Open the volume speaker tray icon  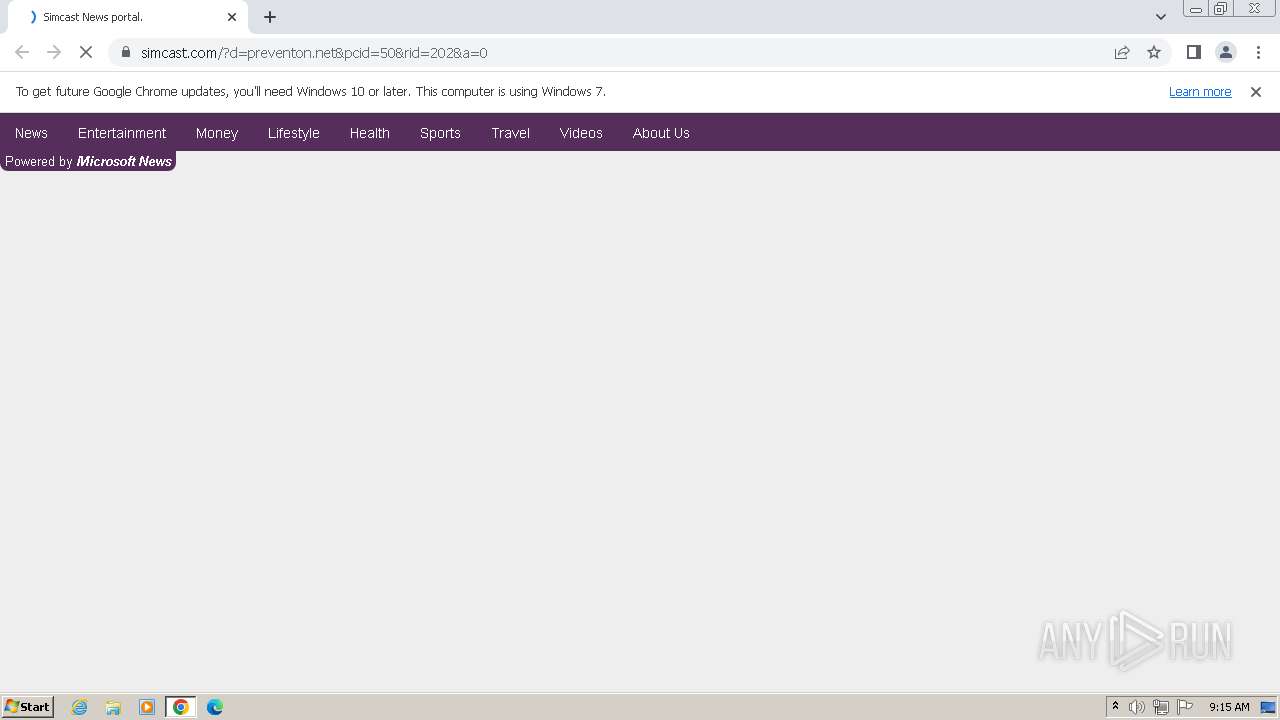1137,707
